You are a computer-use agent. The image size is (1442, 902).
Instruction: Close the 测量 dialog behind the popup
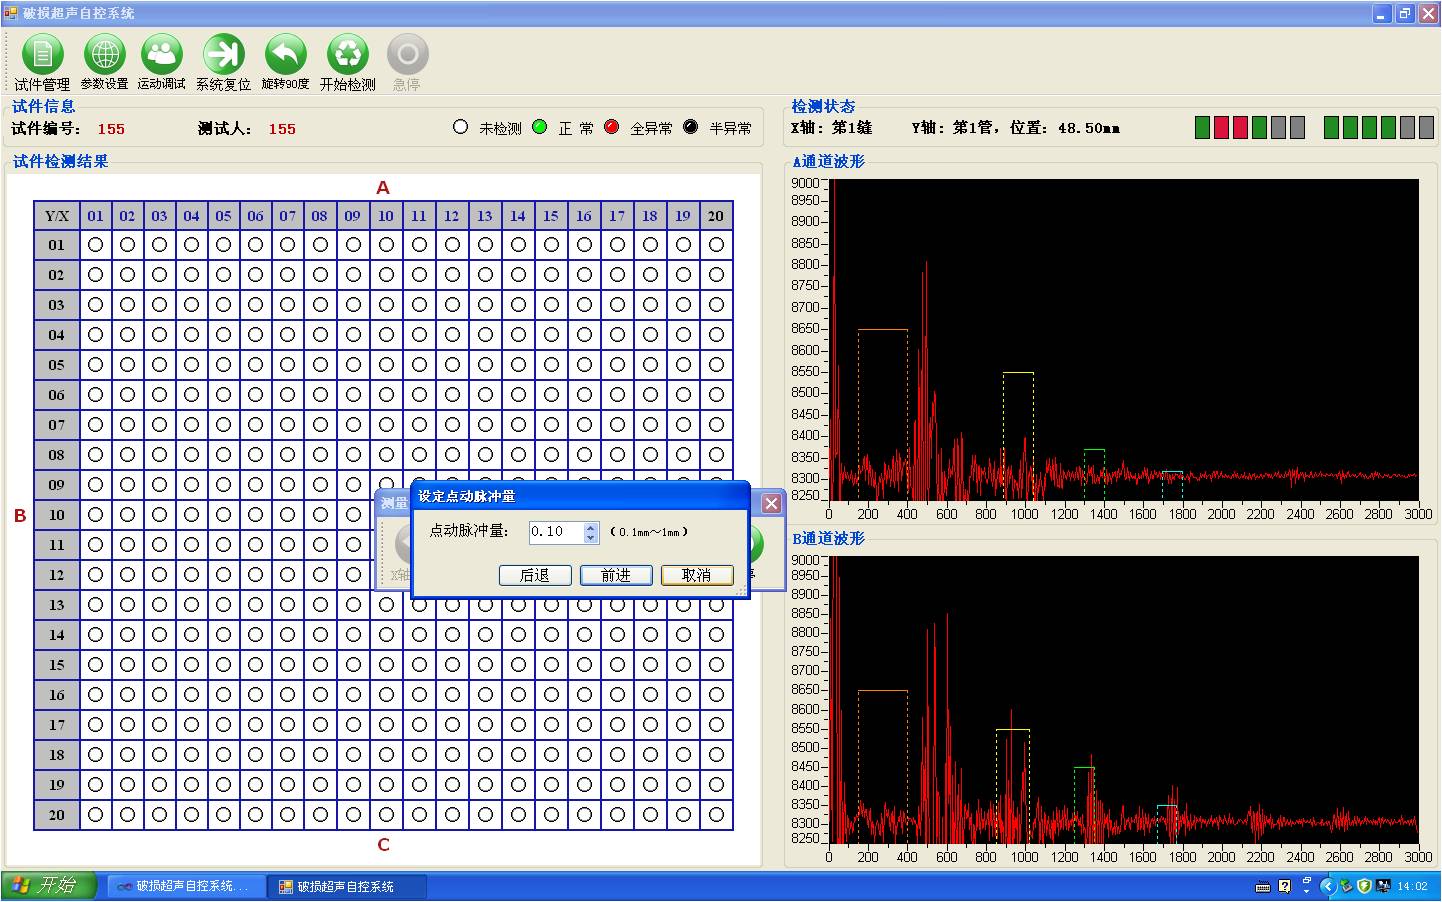pos(771,503)
